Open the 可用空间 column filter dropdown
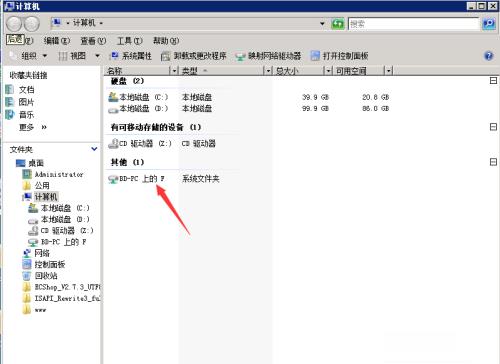 [x=389, y=70]
